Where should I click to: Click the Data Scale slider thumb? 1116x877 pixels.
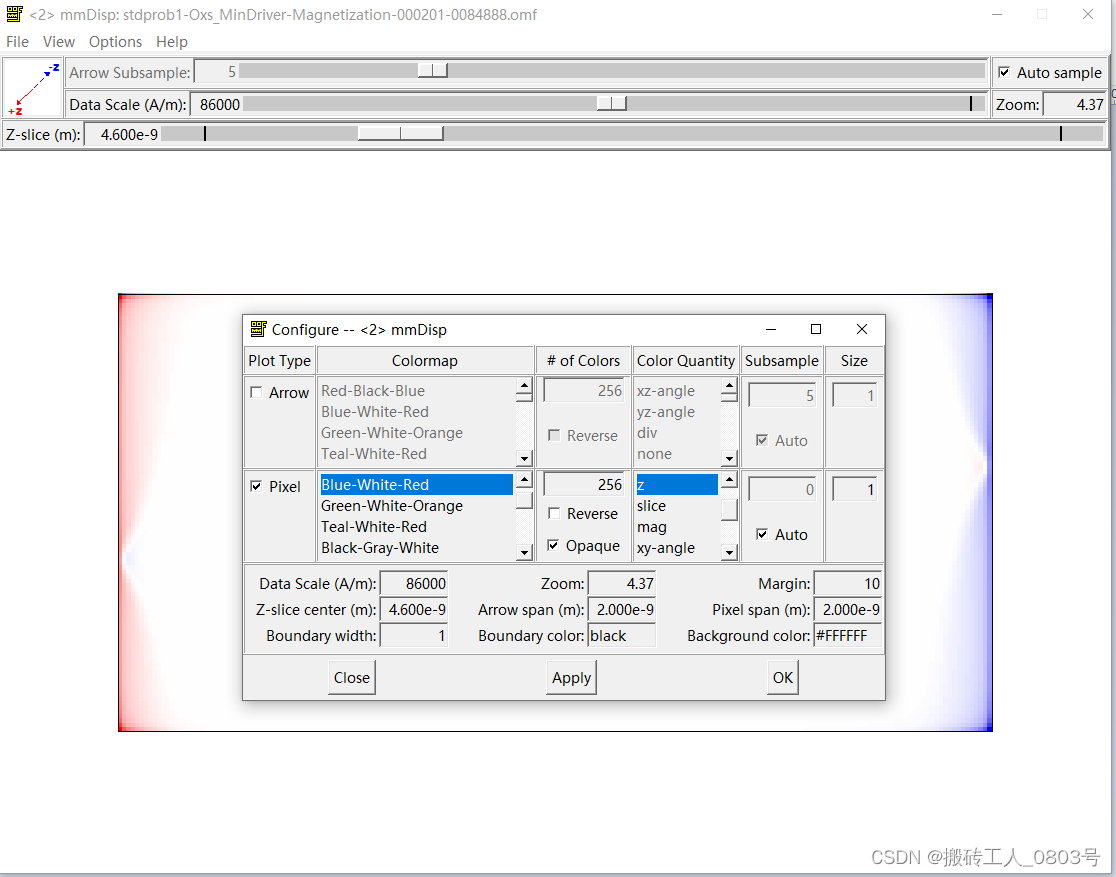pos(611,103)
